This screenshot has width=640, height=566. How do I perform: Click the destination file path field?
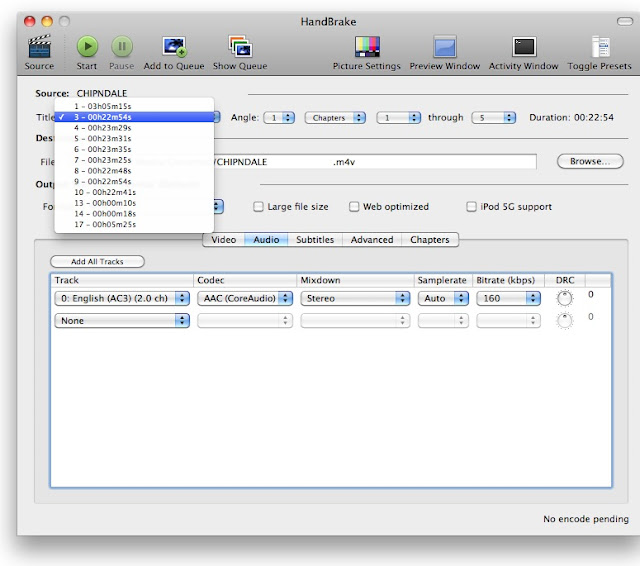click(x=375, y=162)
